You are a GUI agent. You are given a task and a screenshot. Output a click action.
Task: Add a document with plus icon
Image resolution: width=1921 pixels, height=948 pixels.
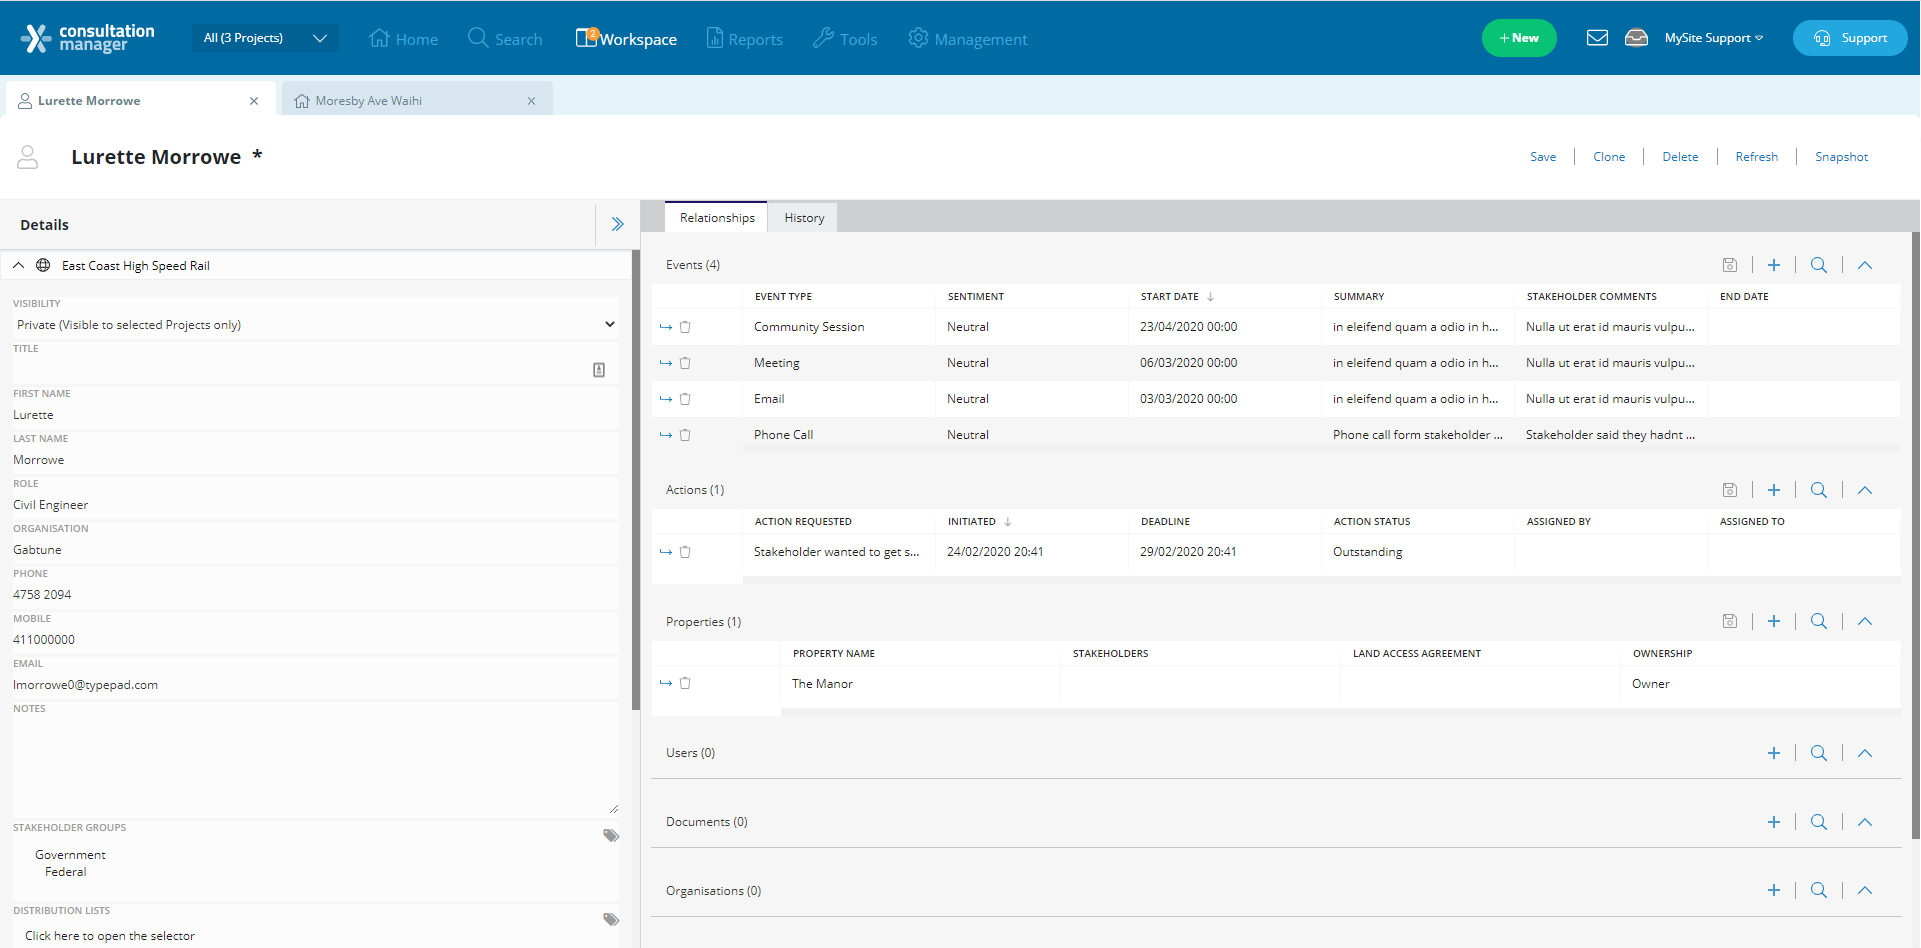pyautogui.click(x=1774, y=822)
